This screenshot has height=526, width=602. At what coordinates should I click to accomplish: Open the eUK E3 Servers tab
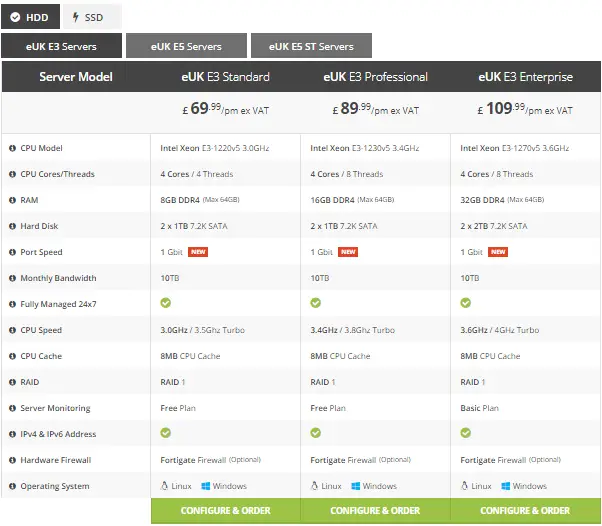tap(61, 46)
